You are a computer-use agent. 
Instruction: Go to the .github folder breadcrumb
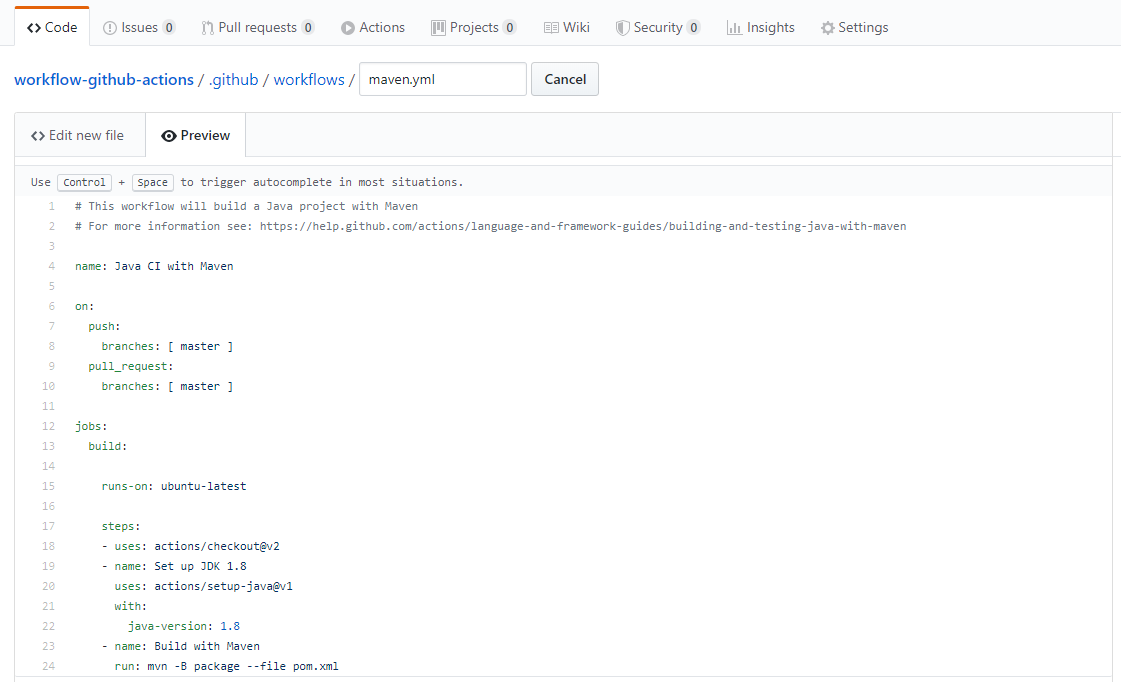pos(234,80)
